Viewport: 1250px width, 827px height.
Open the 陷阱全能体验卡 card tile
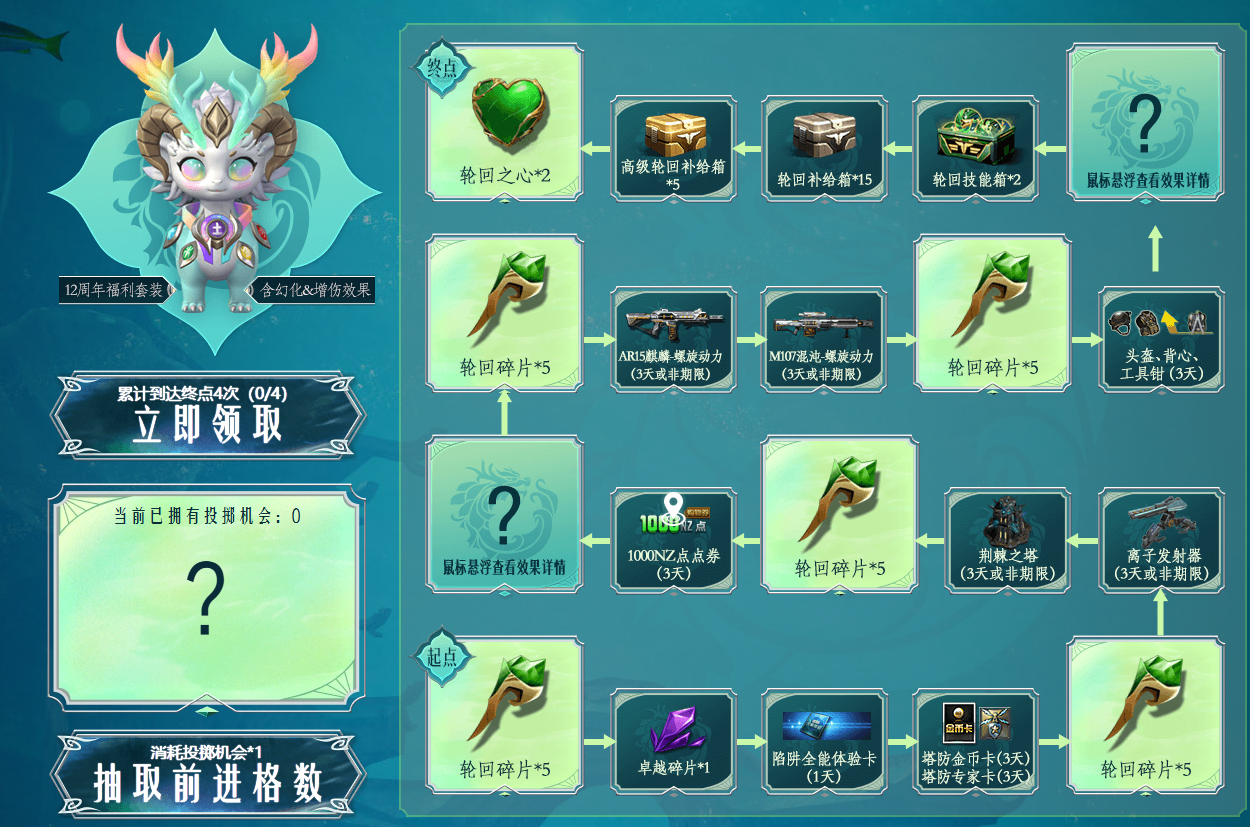[x=825, y=739]
